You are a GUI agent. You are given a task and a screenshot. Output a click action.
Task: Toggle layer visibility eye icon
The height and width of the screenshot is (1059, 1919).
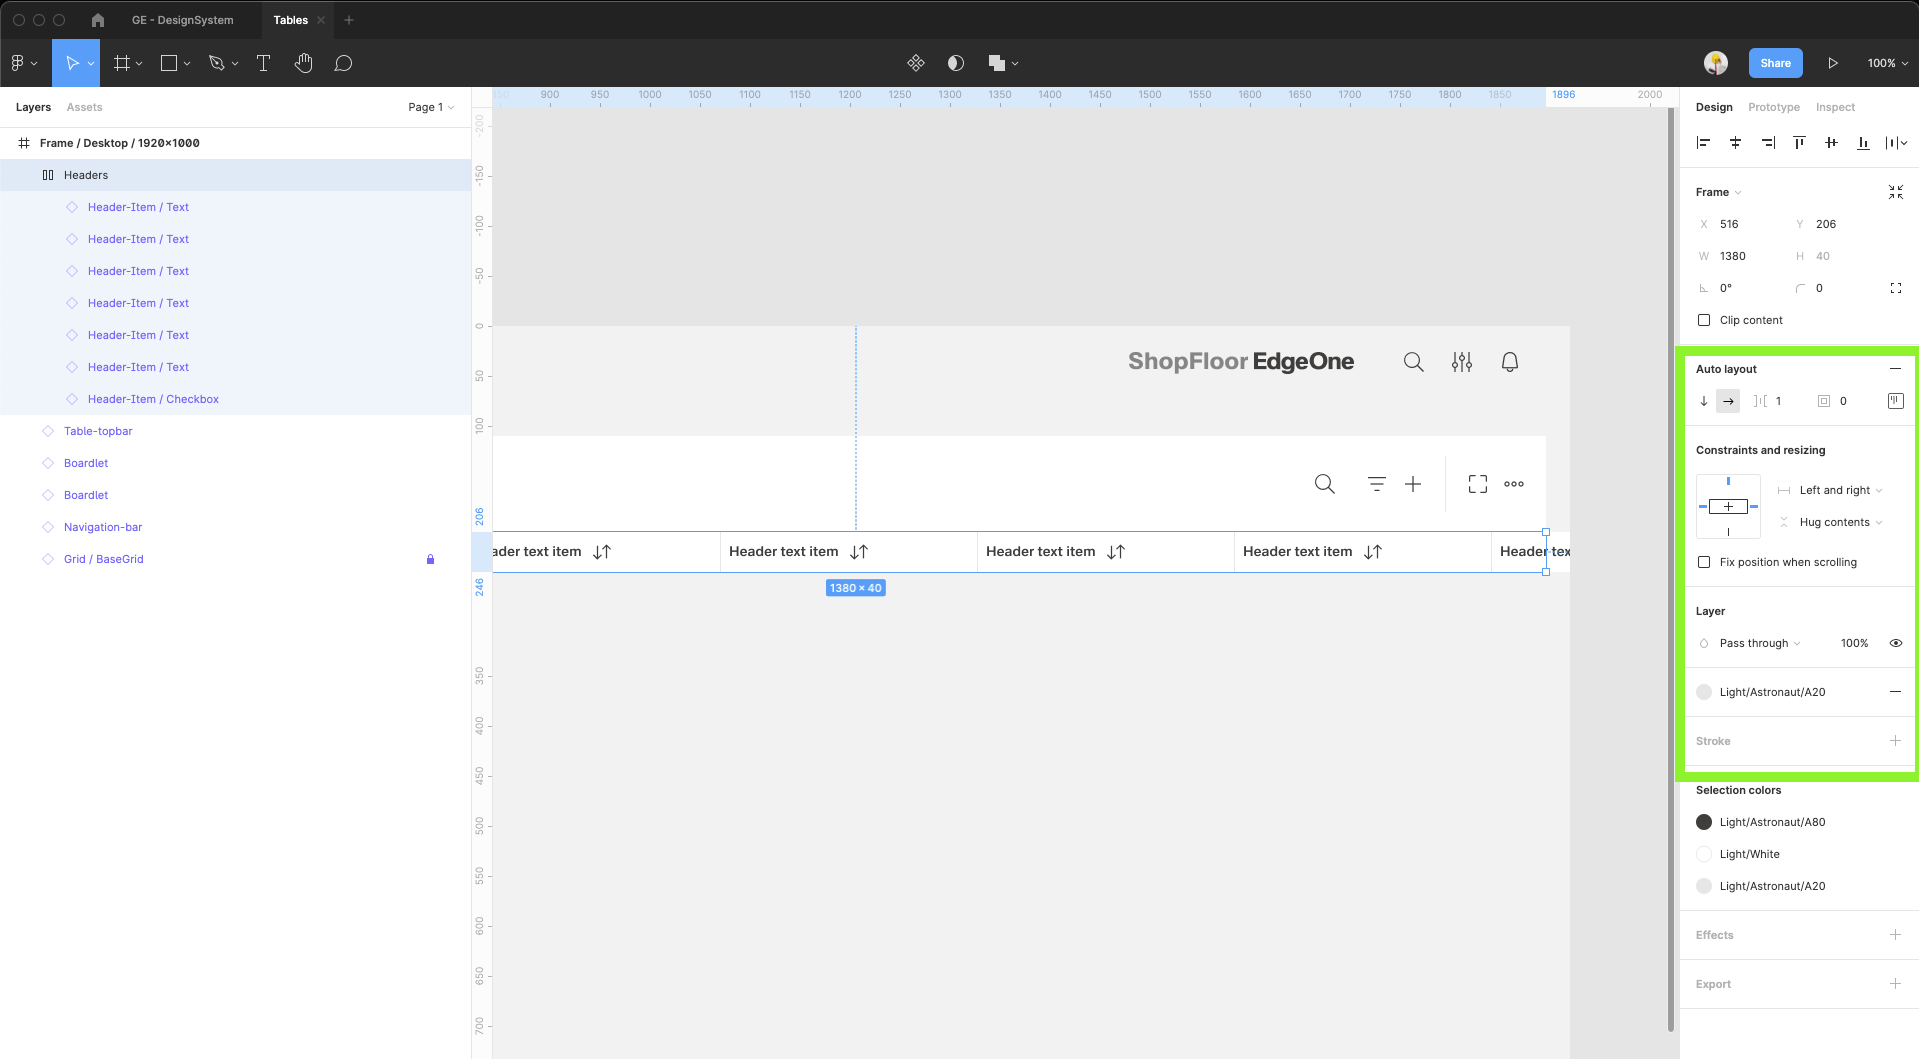click(1895, 643)
